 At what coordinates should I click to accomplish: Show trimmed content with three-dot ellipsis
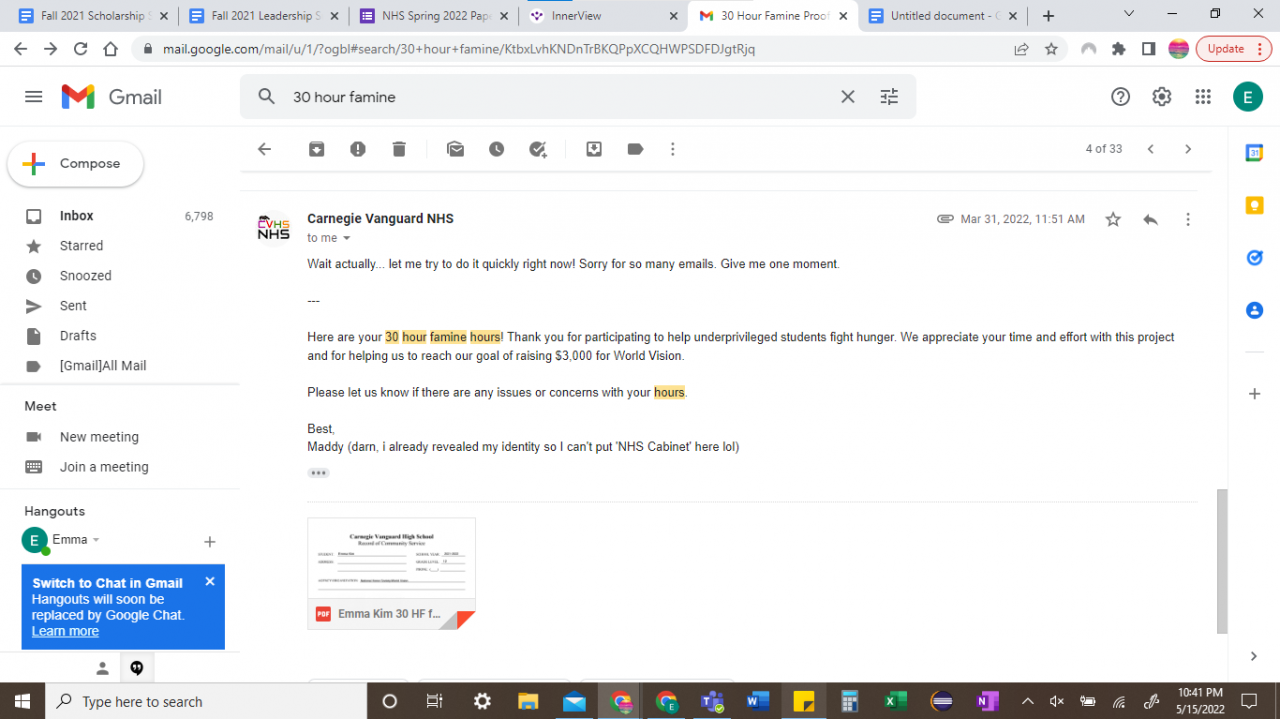click(318, 473)
